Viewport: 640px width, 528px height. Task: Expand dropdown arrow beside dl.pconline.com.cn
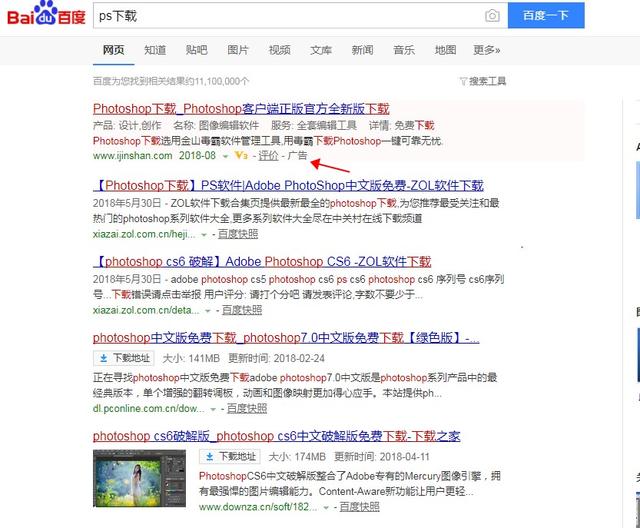[213, 409]
